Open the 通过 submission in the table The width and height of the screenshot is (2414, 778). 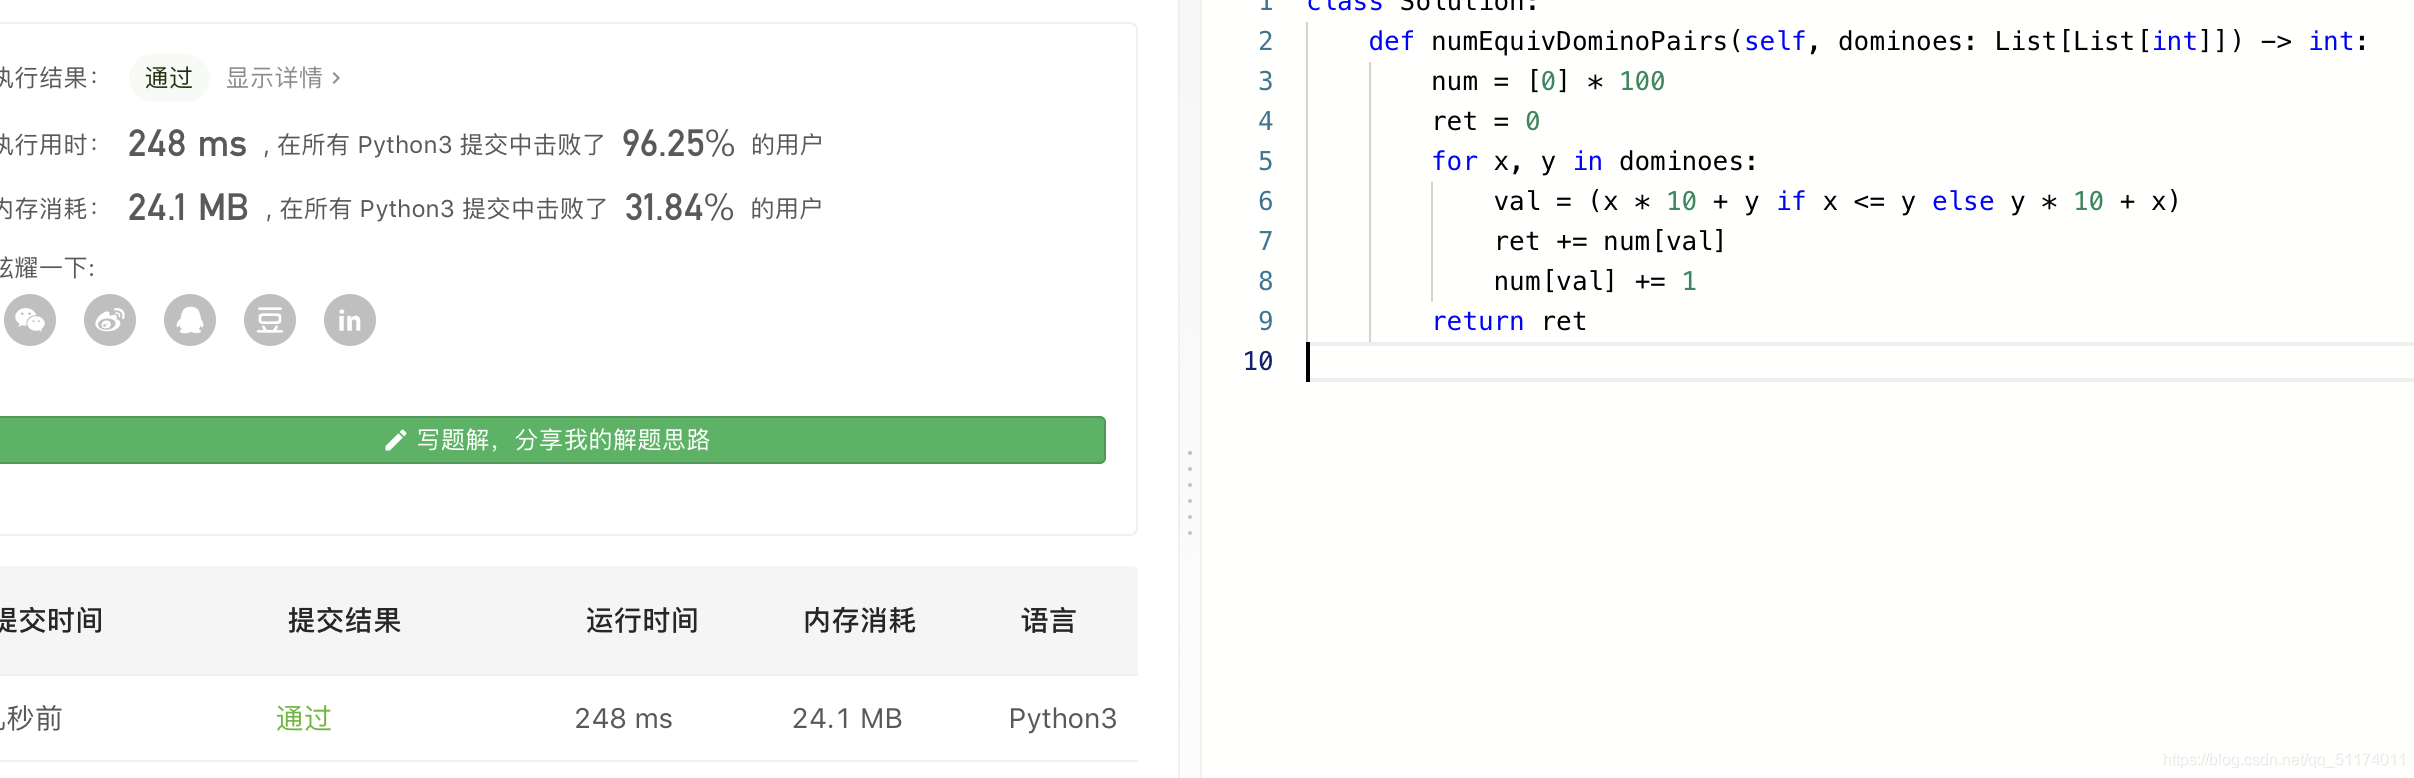click(304, 718)
